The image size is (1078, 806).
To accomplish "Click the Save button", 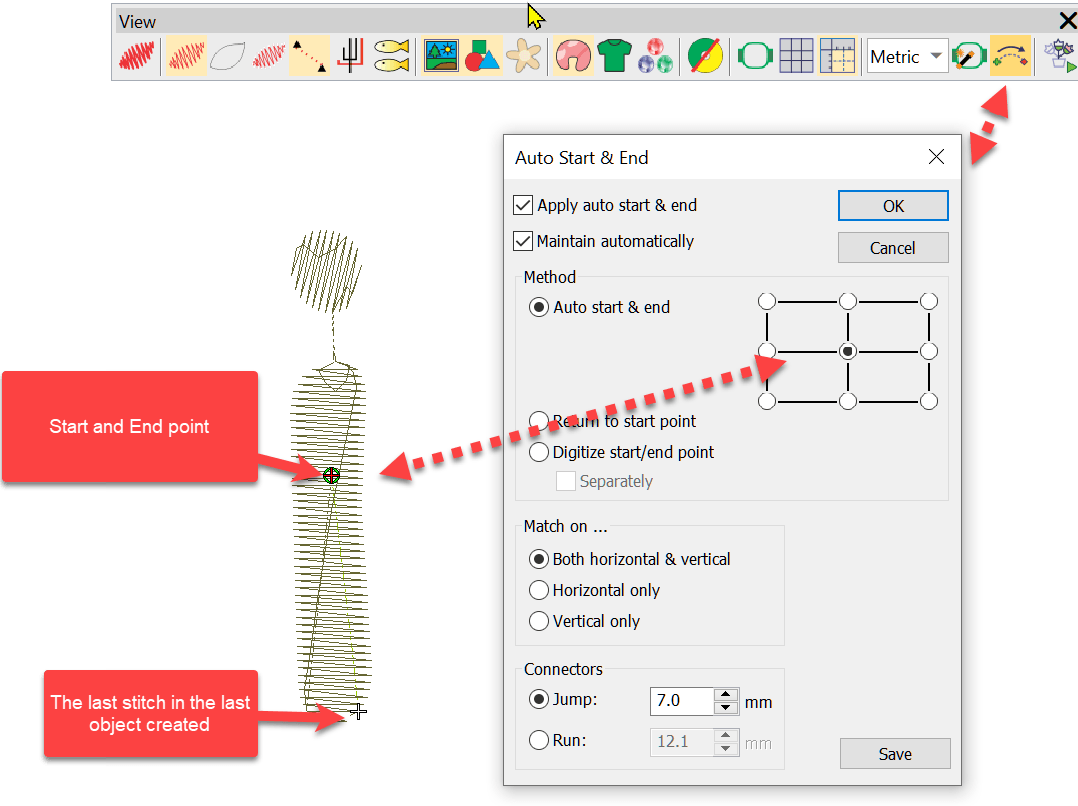I will click(894, 754).
